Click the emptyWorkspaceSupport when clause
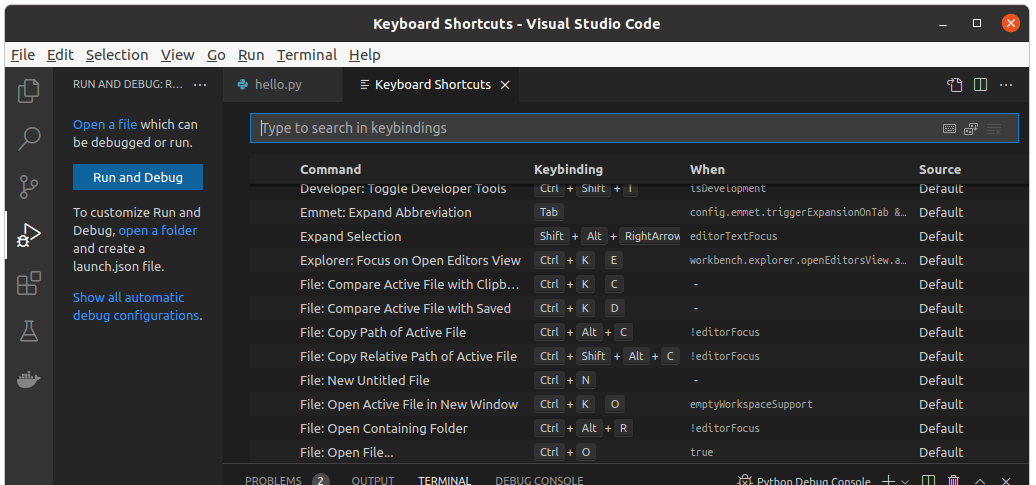 [x=751, y=404]
